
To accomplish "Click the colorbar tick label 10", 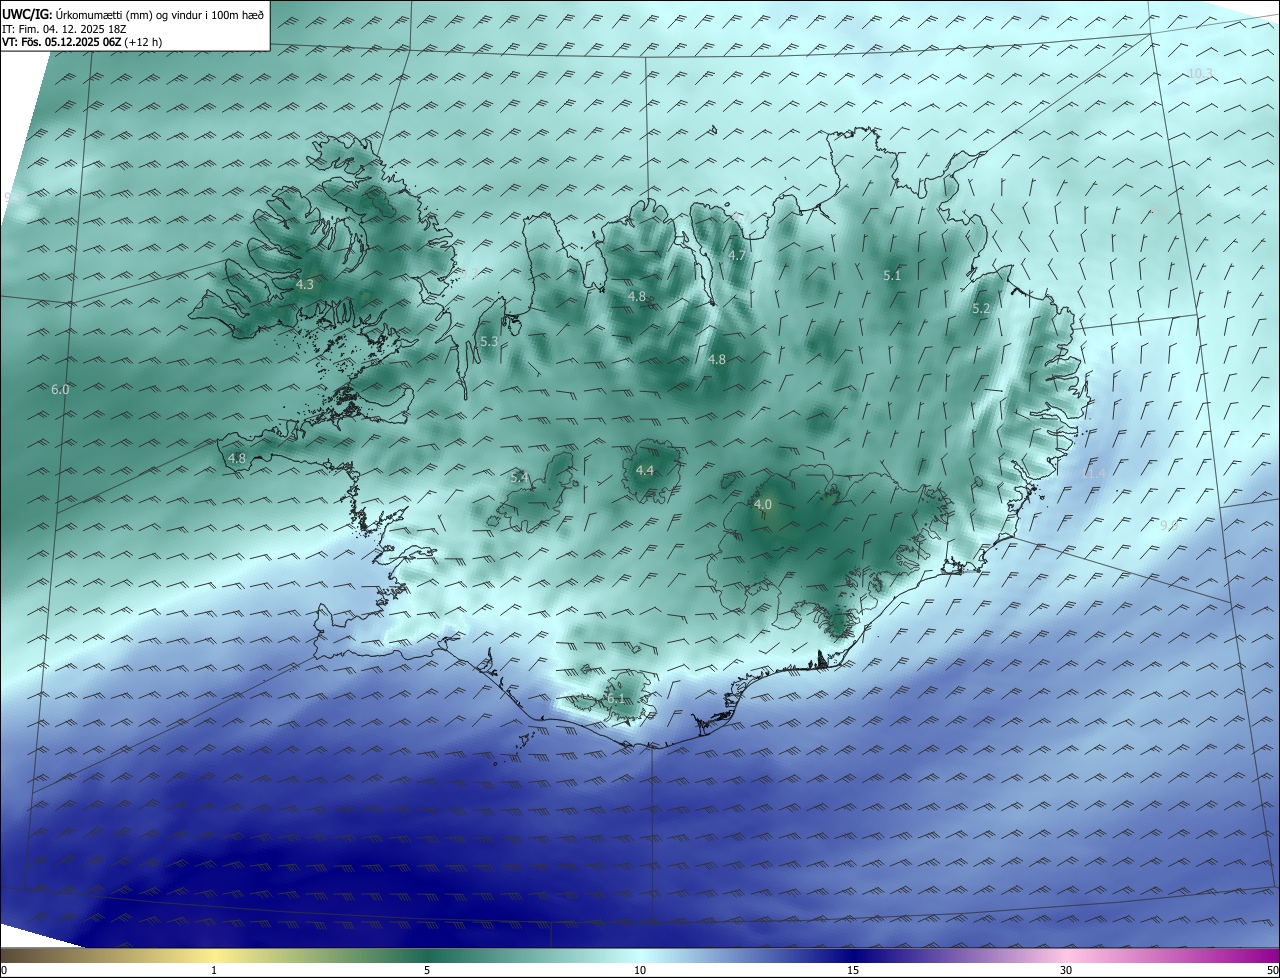I will [x=640, y=970].
